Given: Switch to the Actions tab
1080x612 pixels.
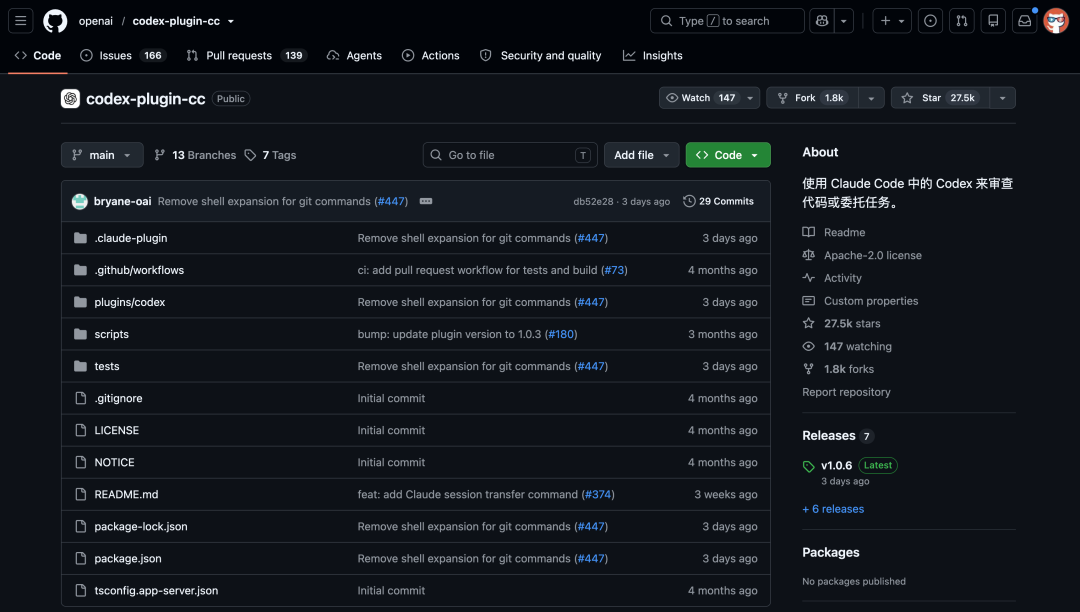Looking at the screenshot, I should (x=430, y=55).
